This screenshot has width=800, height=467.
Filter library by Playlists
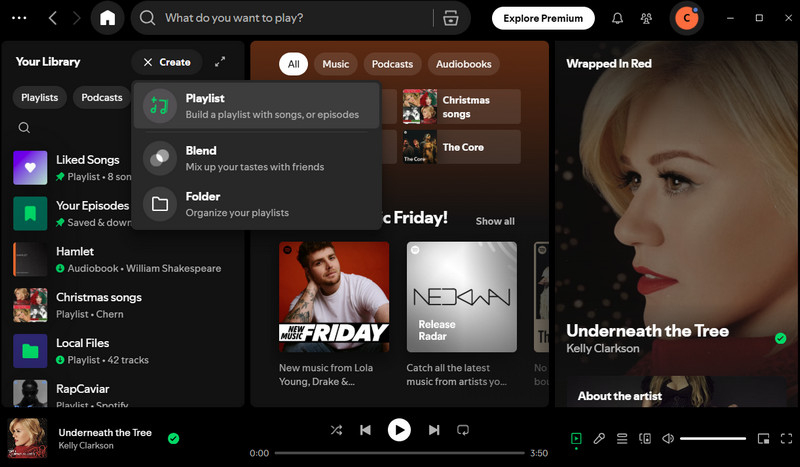39,97
